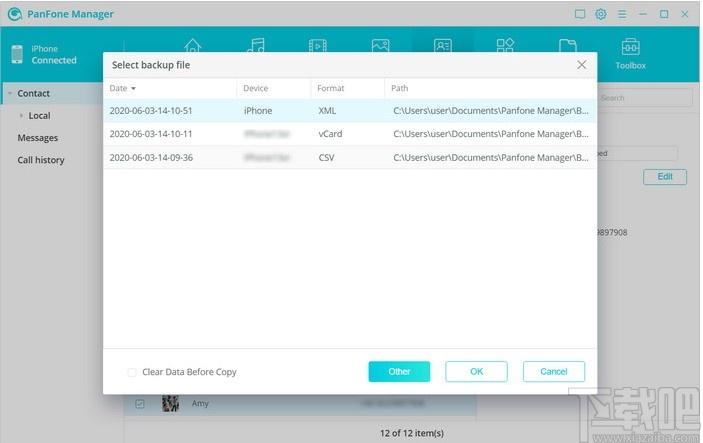Toggle the checkbox next to Amy
The height and width of the screenshot is (443, 703).
[x=140, y=404]
